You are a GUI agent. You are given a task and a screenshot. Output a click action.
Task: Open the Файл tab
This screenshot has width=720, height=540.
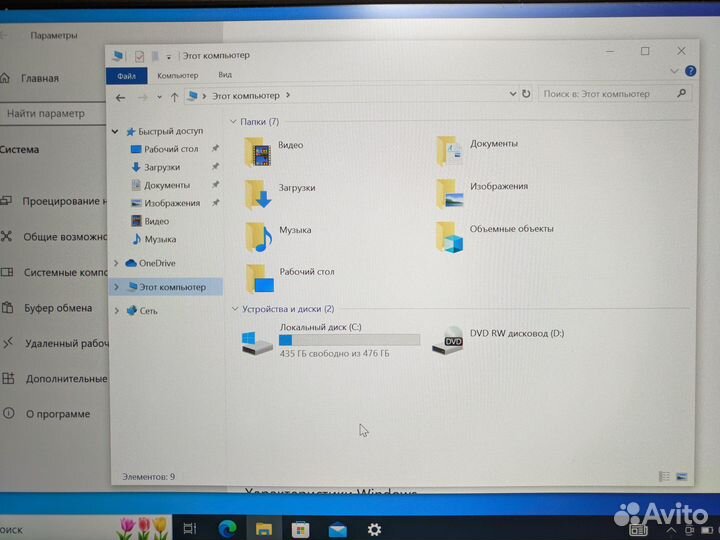126,76
